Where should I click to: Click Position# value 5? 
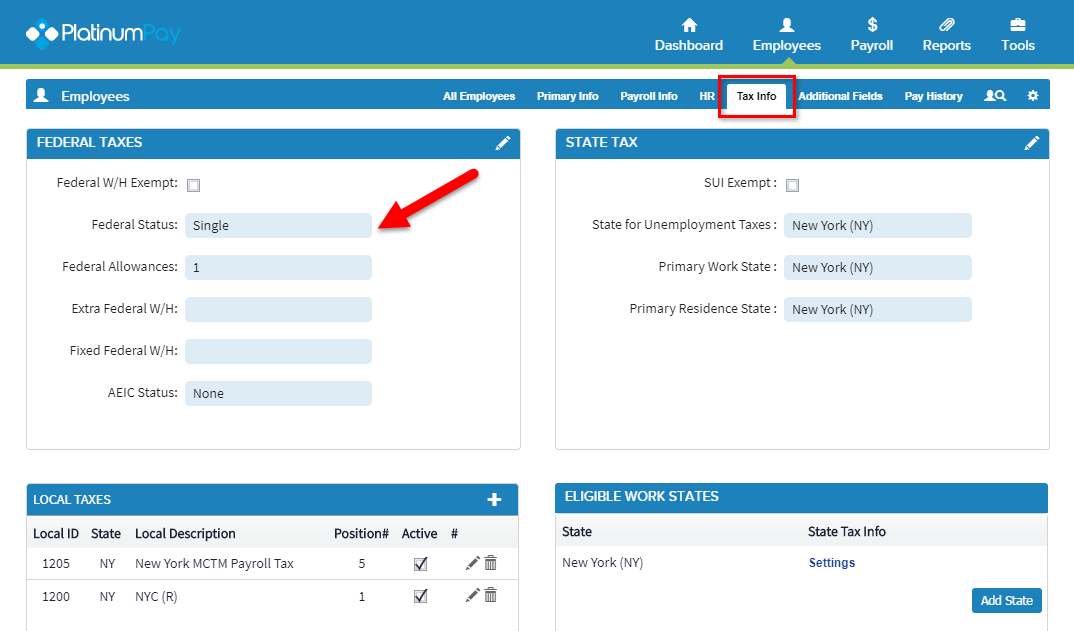tap(362, 563)
